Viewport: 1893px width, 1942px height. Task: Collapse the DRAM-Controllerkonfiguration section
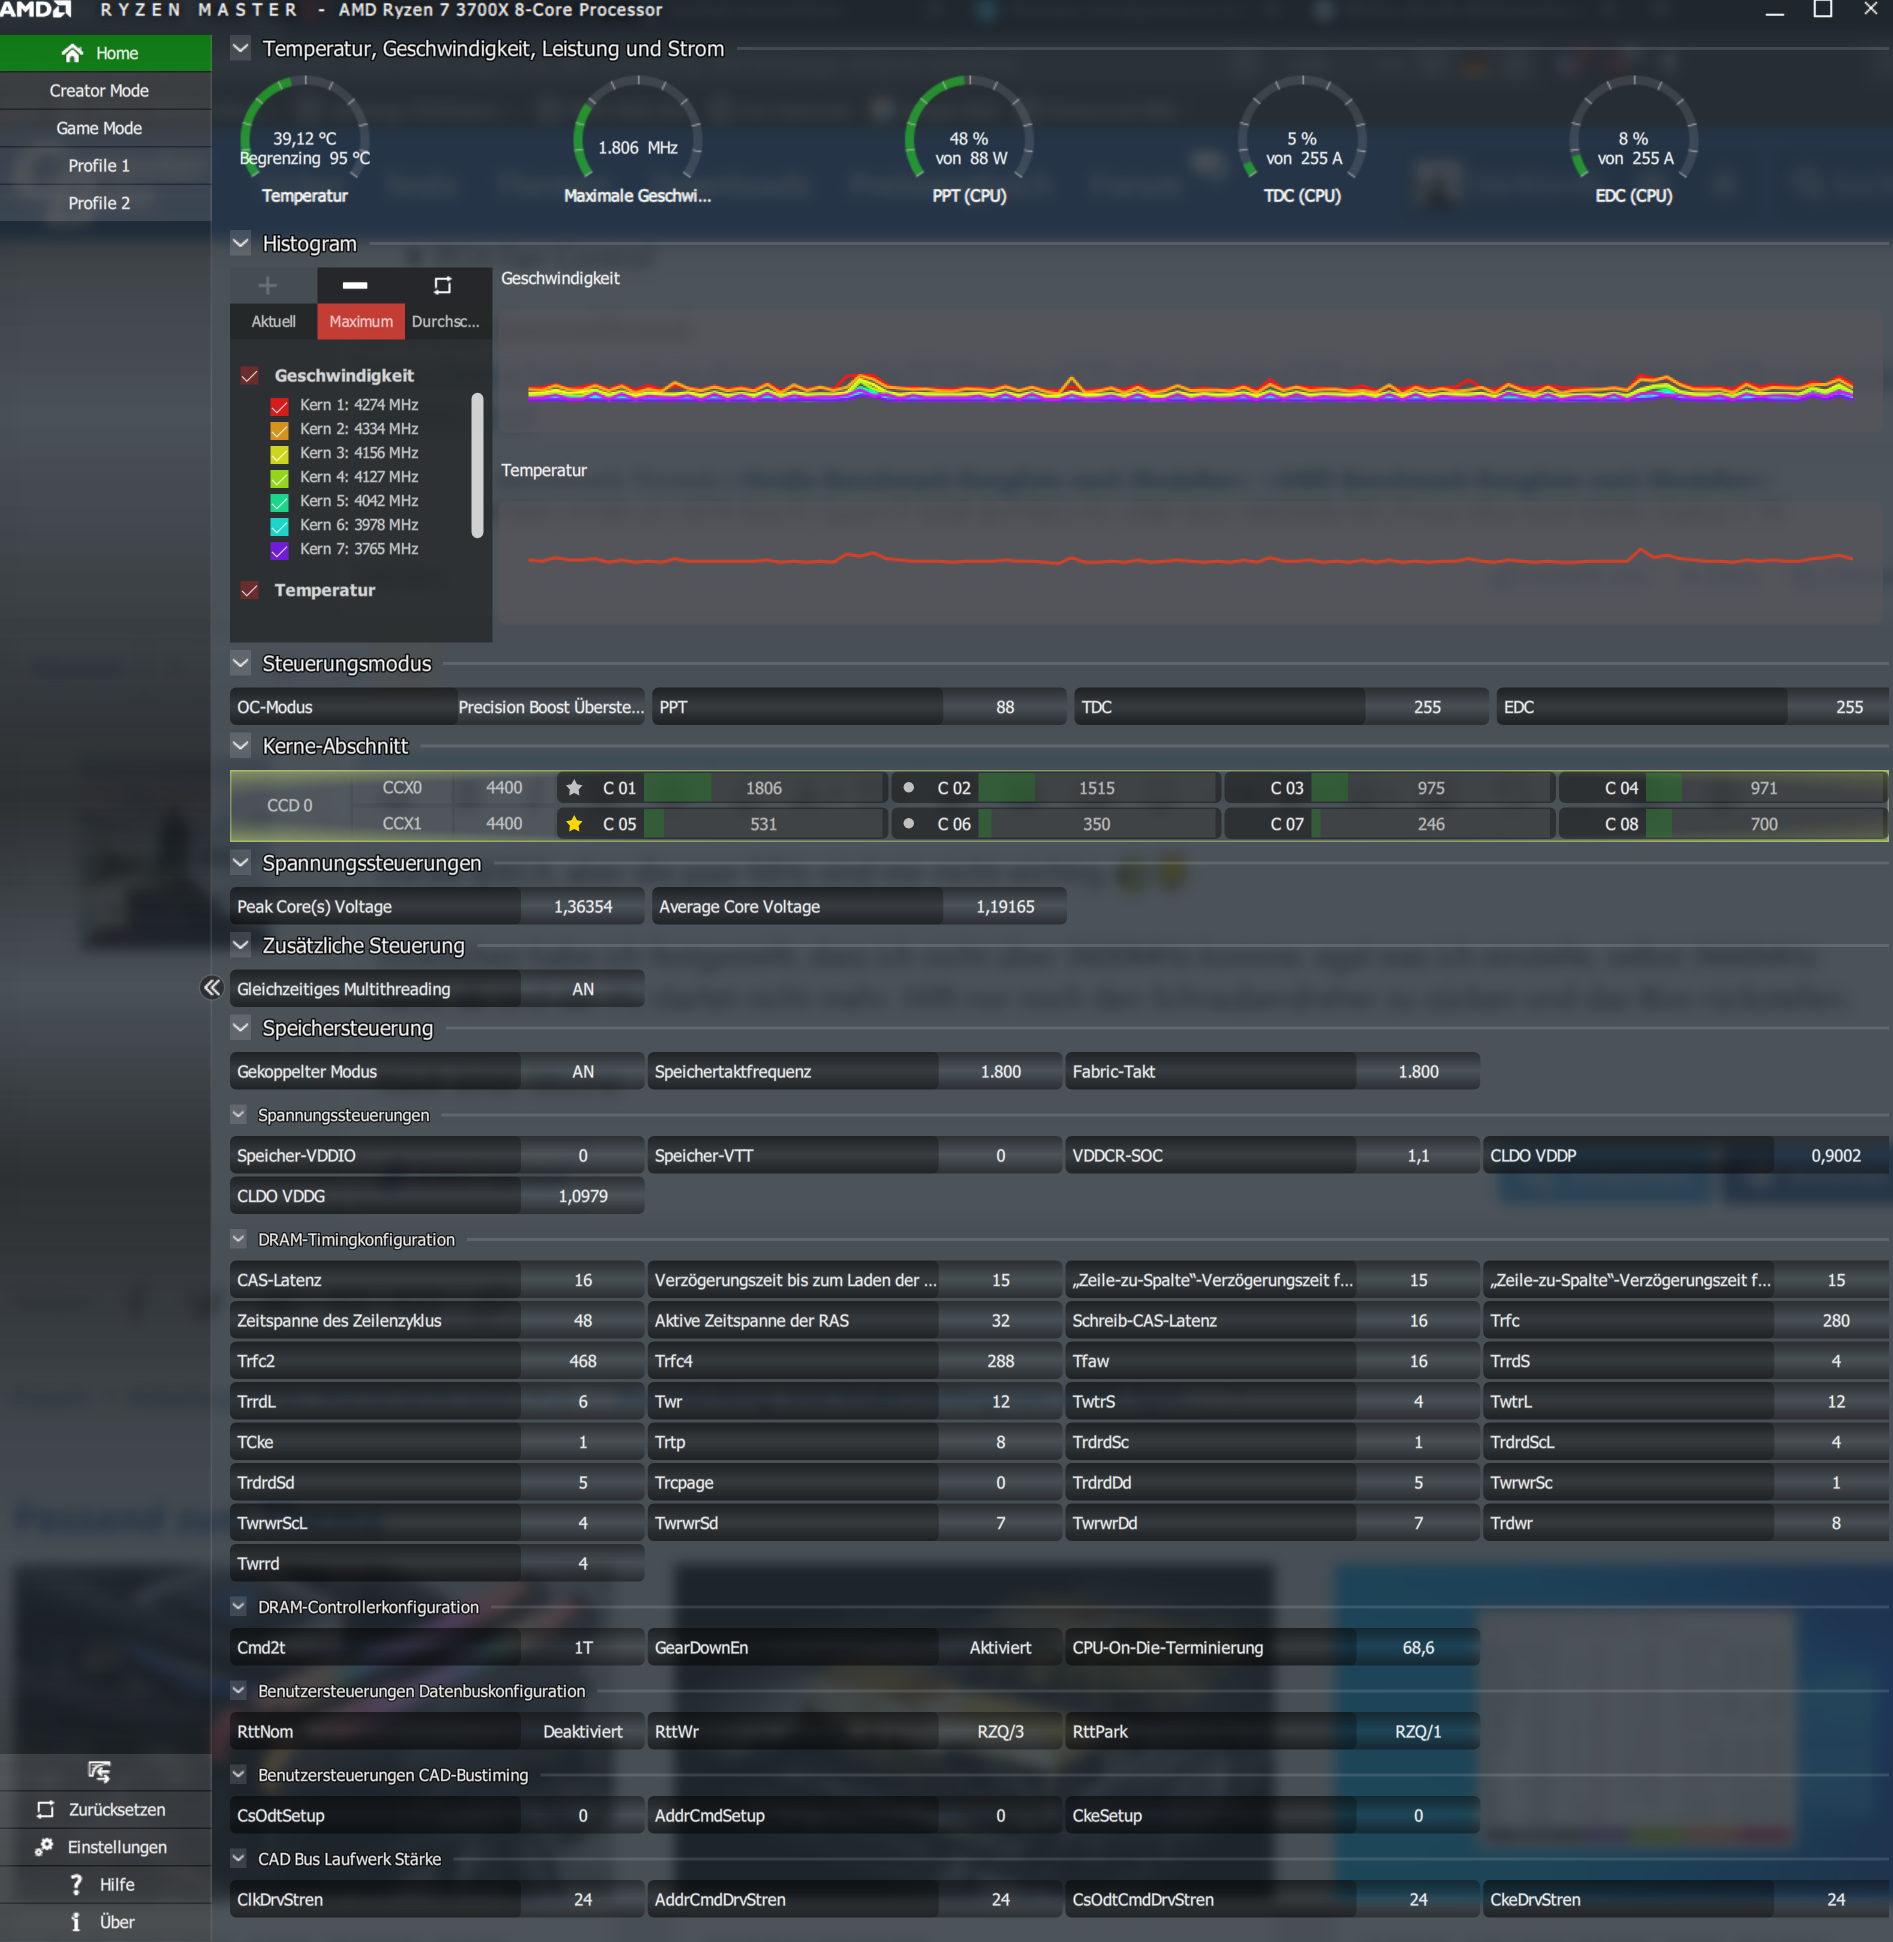pos(239,1607)
